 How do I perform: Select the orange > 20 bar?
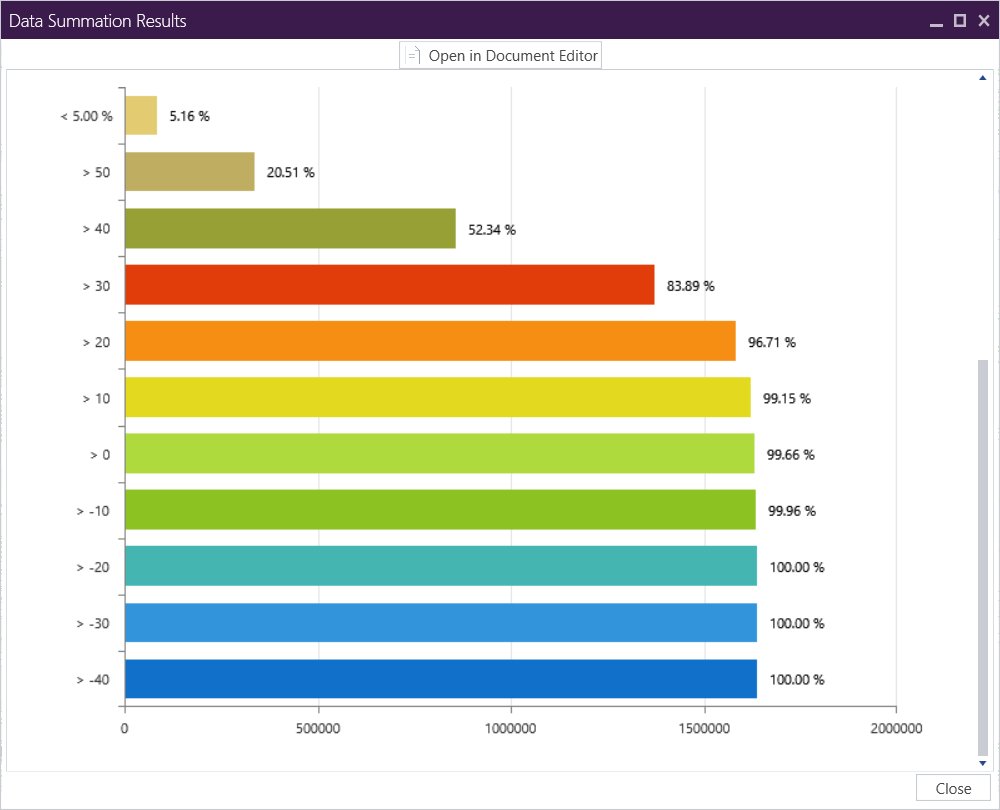point(430,341)
